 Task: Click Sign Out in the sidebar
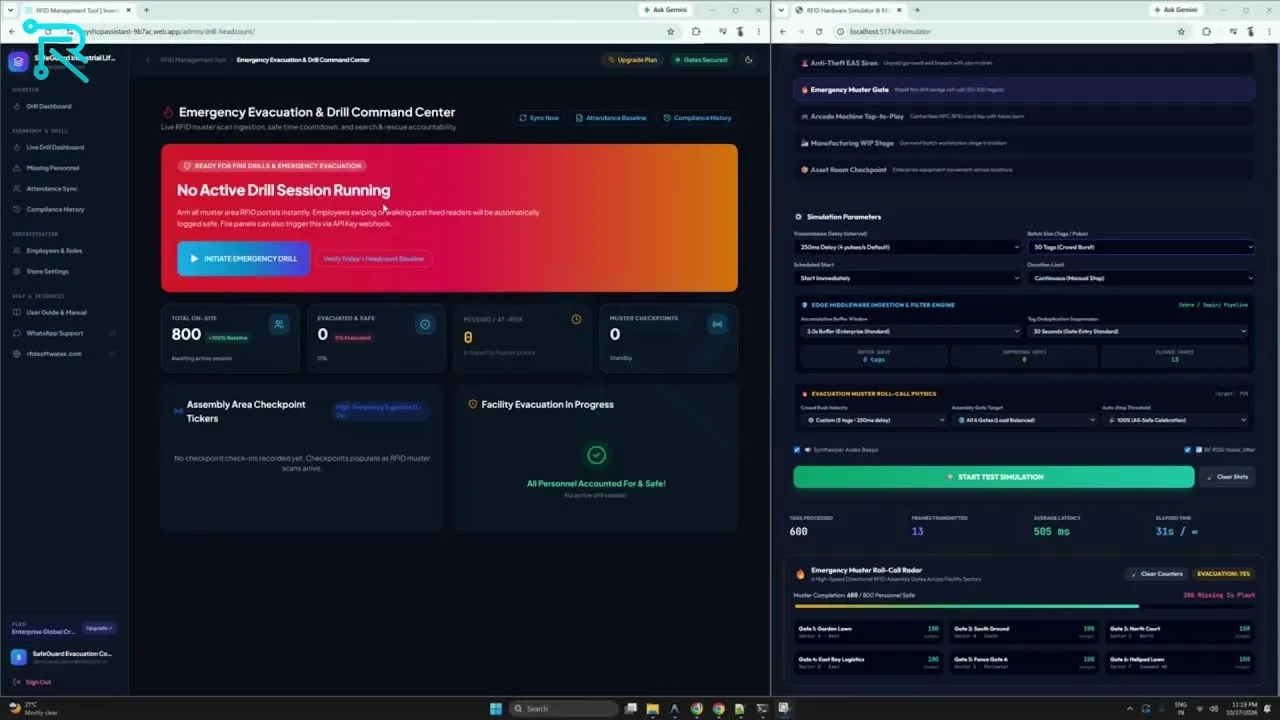pyautogui.click(x=38, y=682)
